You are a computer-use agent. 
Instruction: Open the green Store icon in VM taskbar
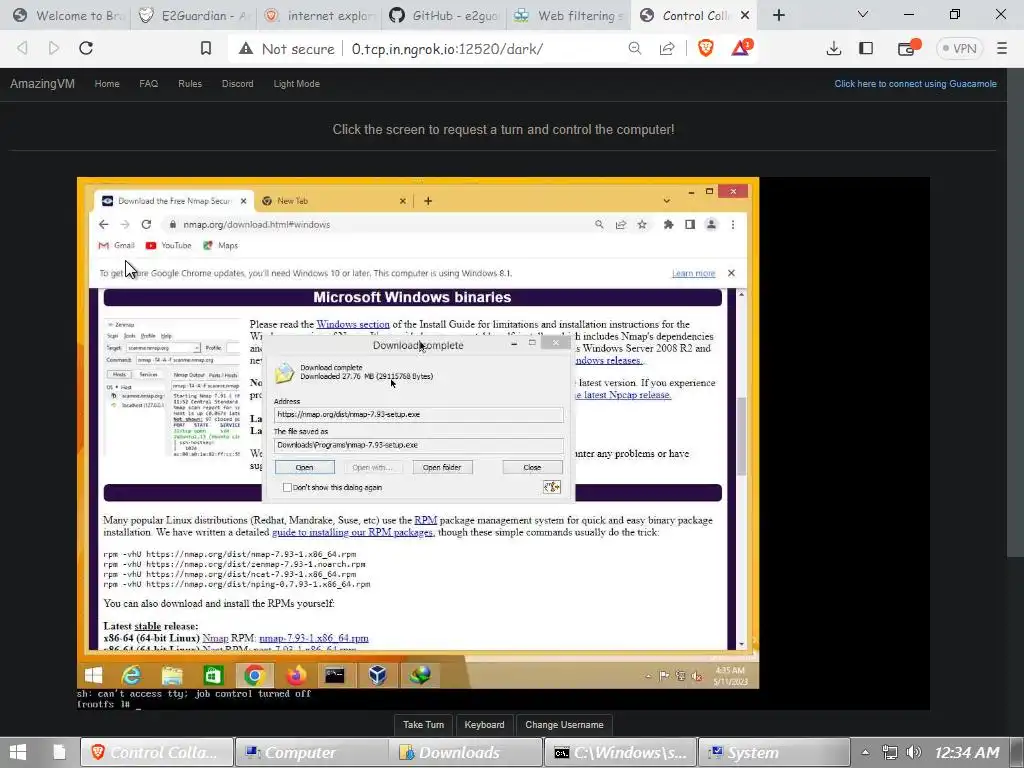(x=213, y=675)
